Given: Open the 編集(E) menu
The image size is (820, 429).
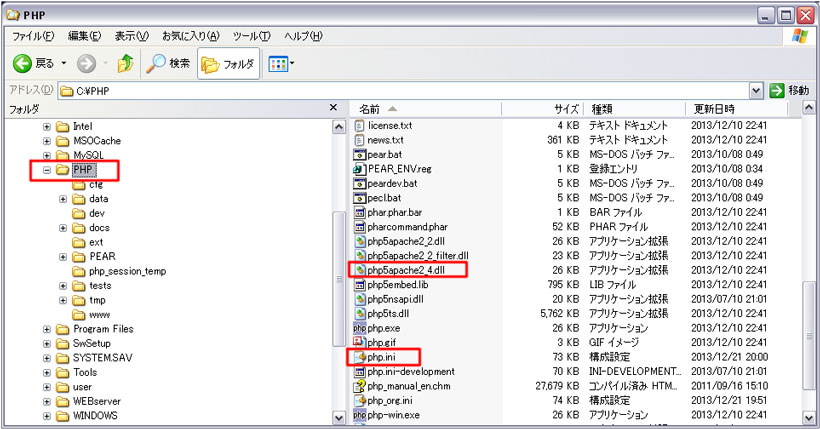Looking at the screenshot, I should [x=84, y=36].
